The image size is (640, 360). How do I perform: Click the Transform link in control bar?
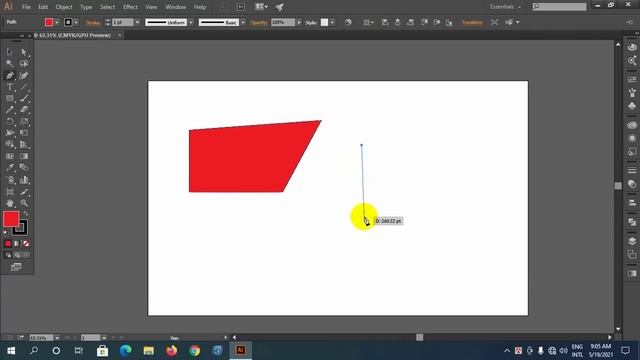coord(472,22)
